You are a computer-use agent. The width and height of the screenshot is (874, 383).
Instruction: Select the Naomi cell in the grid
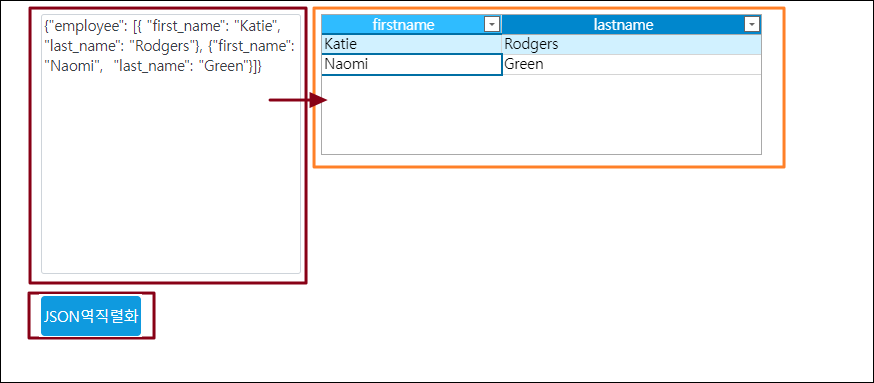point(411,65)
